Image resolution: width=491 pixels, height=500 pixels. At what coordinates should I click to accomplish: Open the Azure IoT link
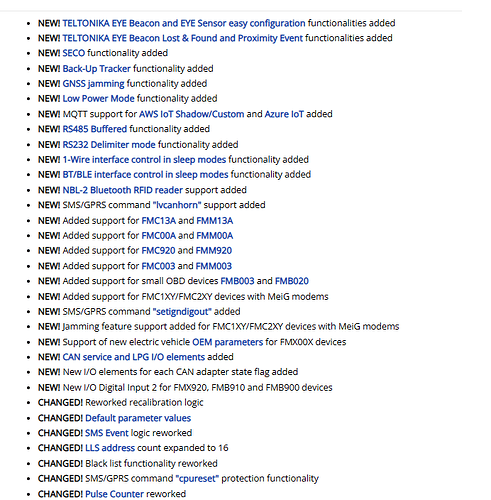point(284,114)
